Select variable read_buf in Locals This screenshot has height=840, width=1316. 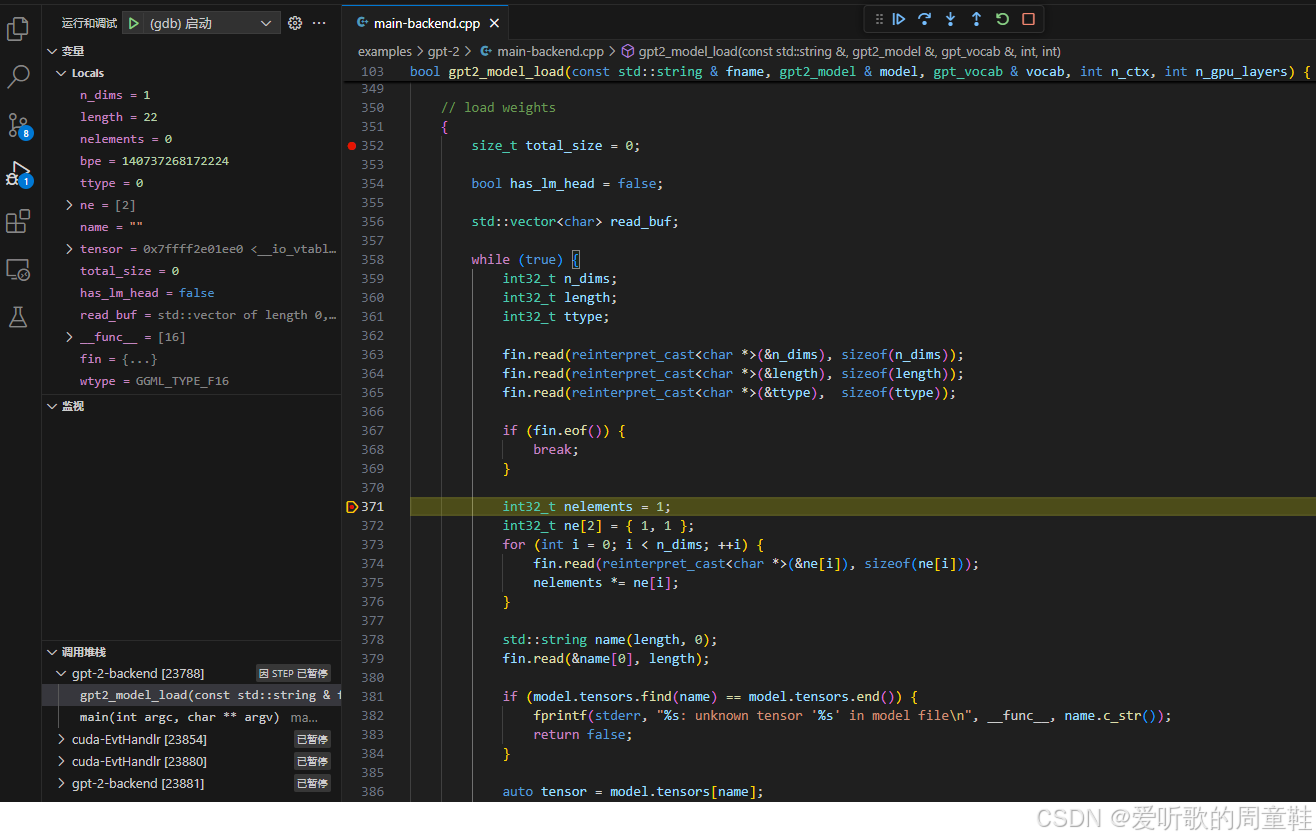(x=192, y=315)
